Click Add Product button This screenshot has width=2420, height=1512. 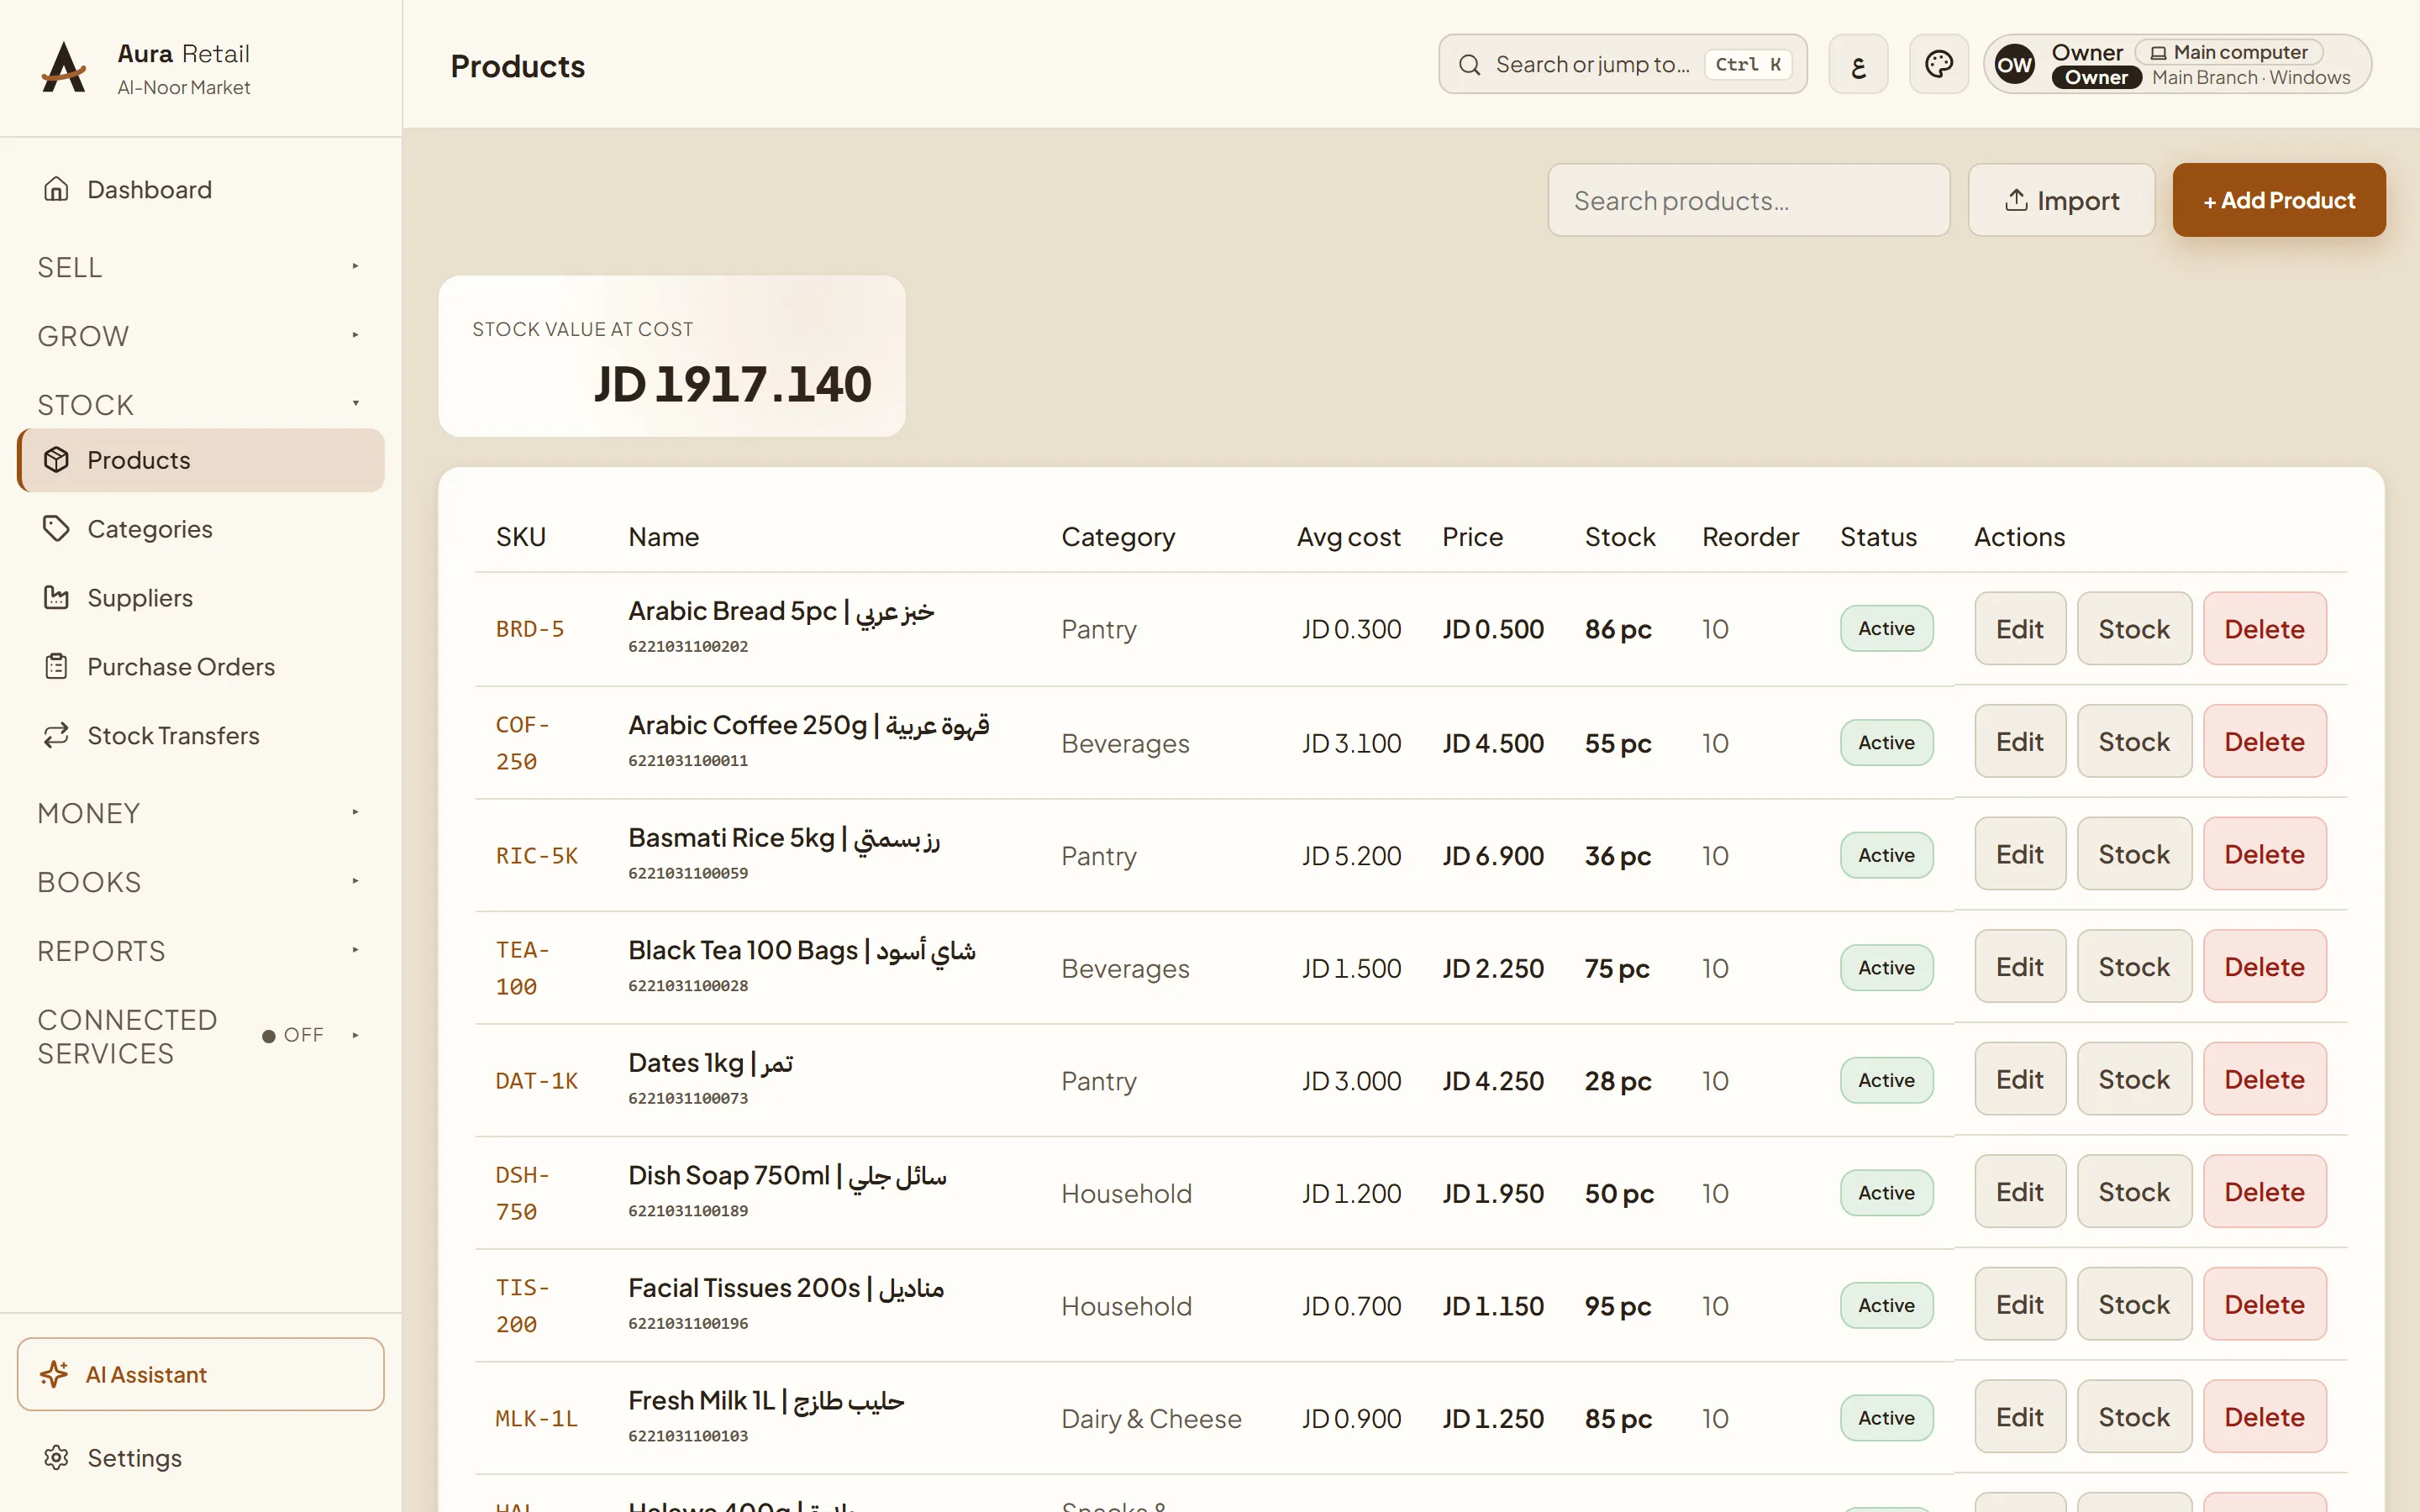(2279, 200)
